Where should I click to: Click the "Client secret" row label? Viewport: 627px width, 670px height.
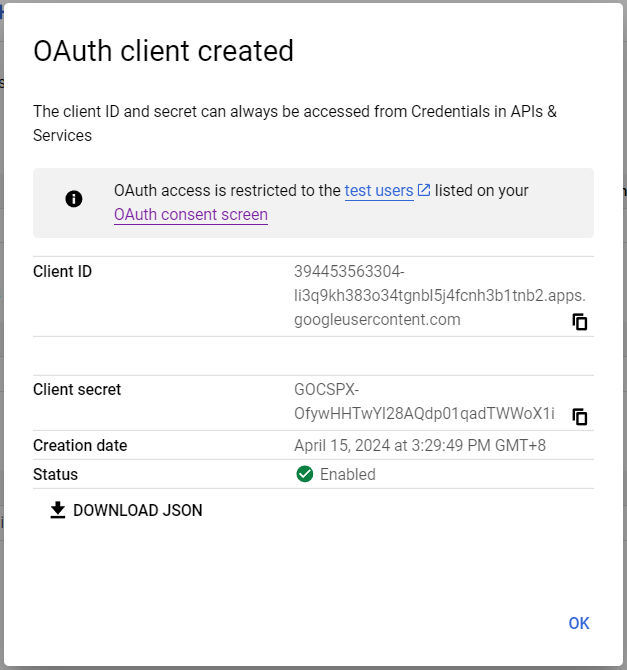(x=77, y=389)
